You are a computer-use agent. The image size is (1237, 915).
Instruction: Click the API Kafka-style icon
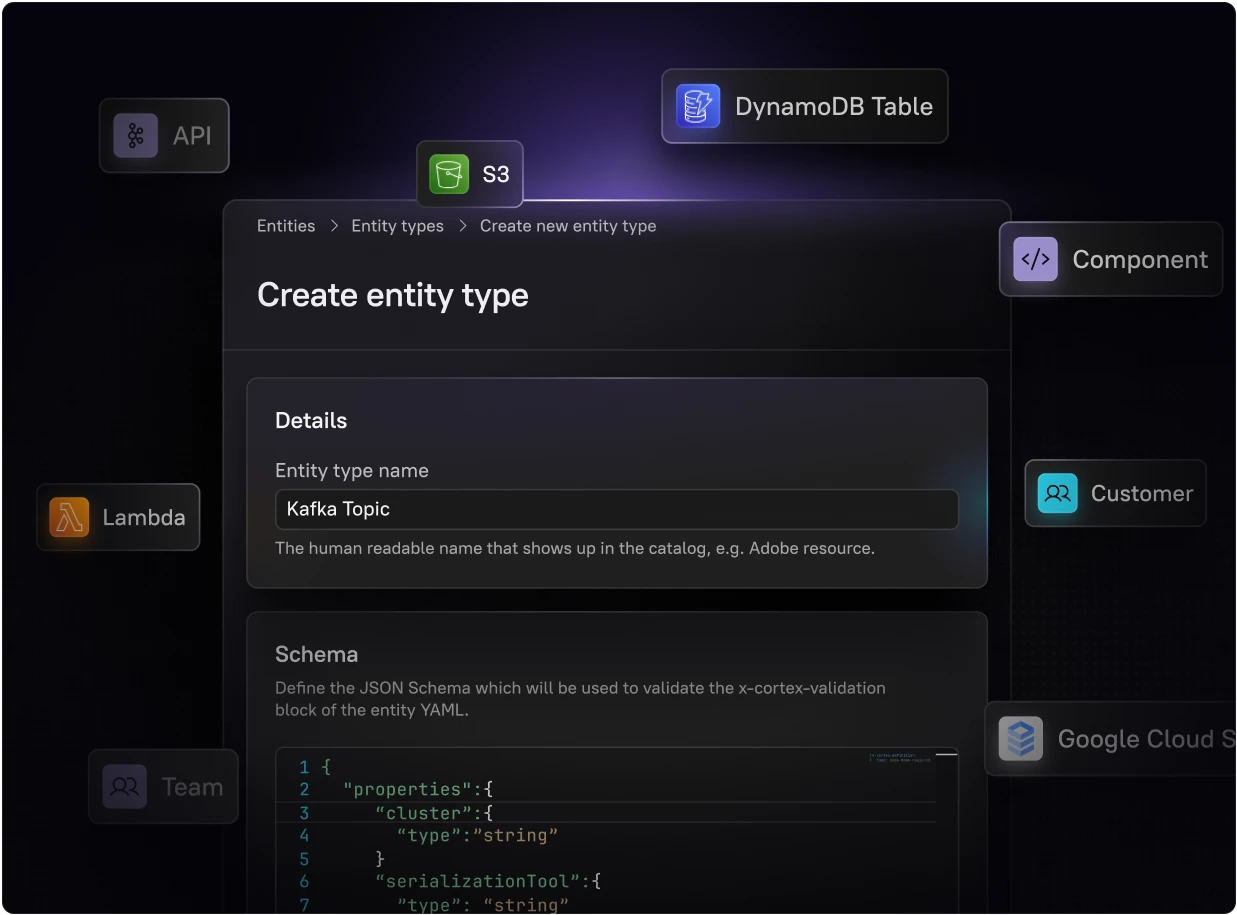pos(135,136)
